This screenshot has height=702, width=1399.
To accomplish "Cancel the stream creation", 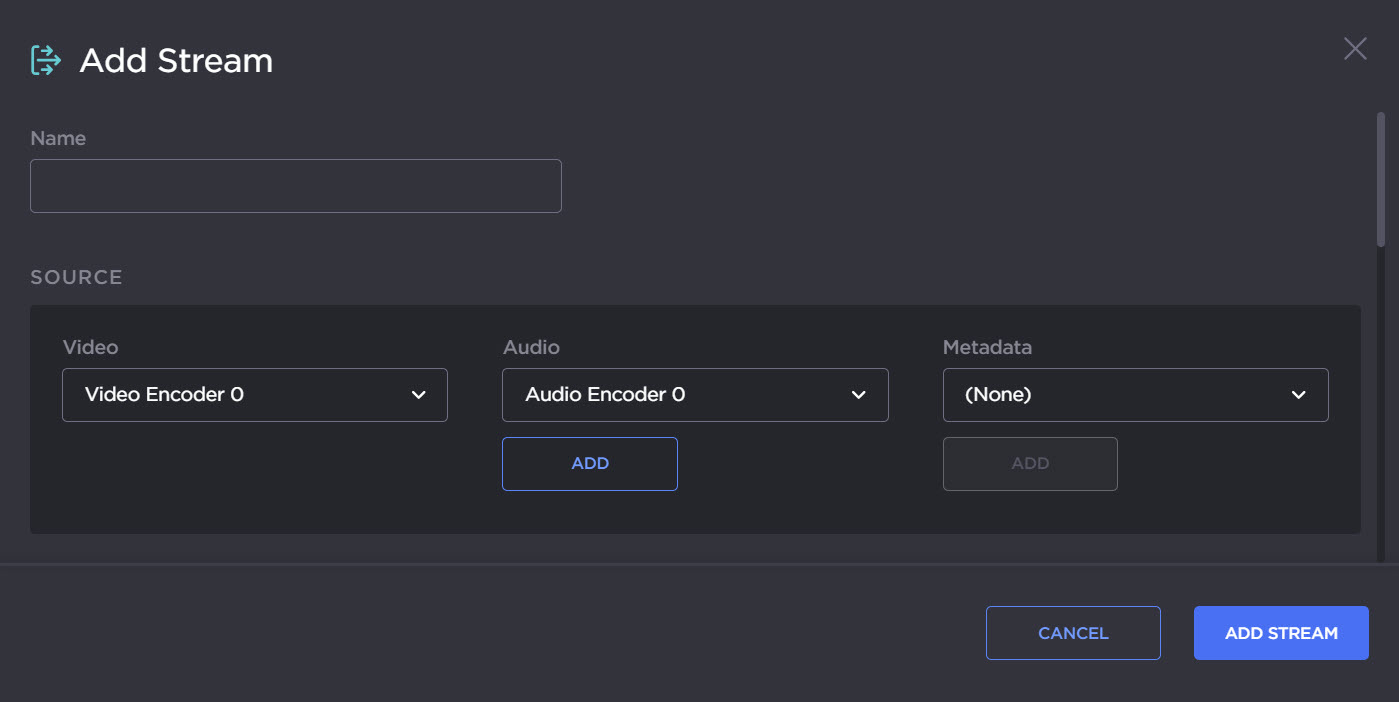I will [1073, 633].
